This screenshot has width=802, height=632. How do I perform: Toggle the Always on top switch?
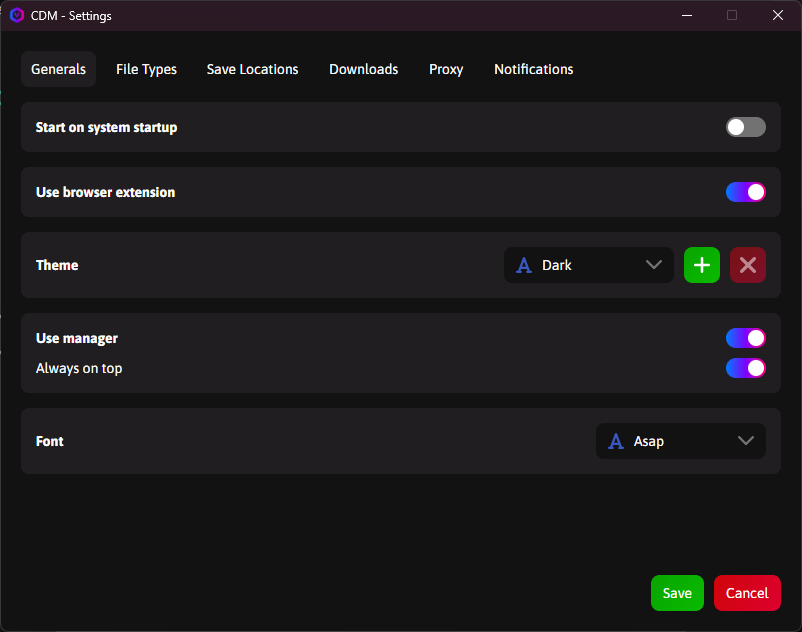tap(745, 368)
